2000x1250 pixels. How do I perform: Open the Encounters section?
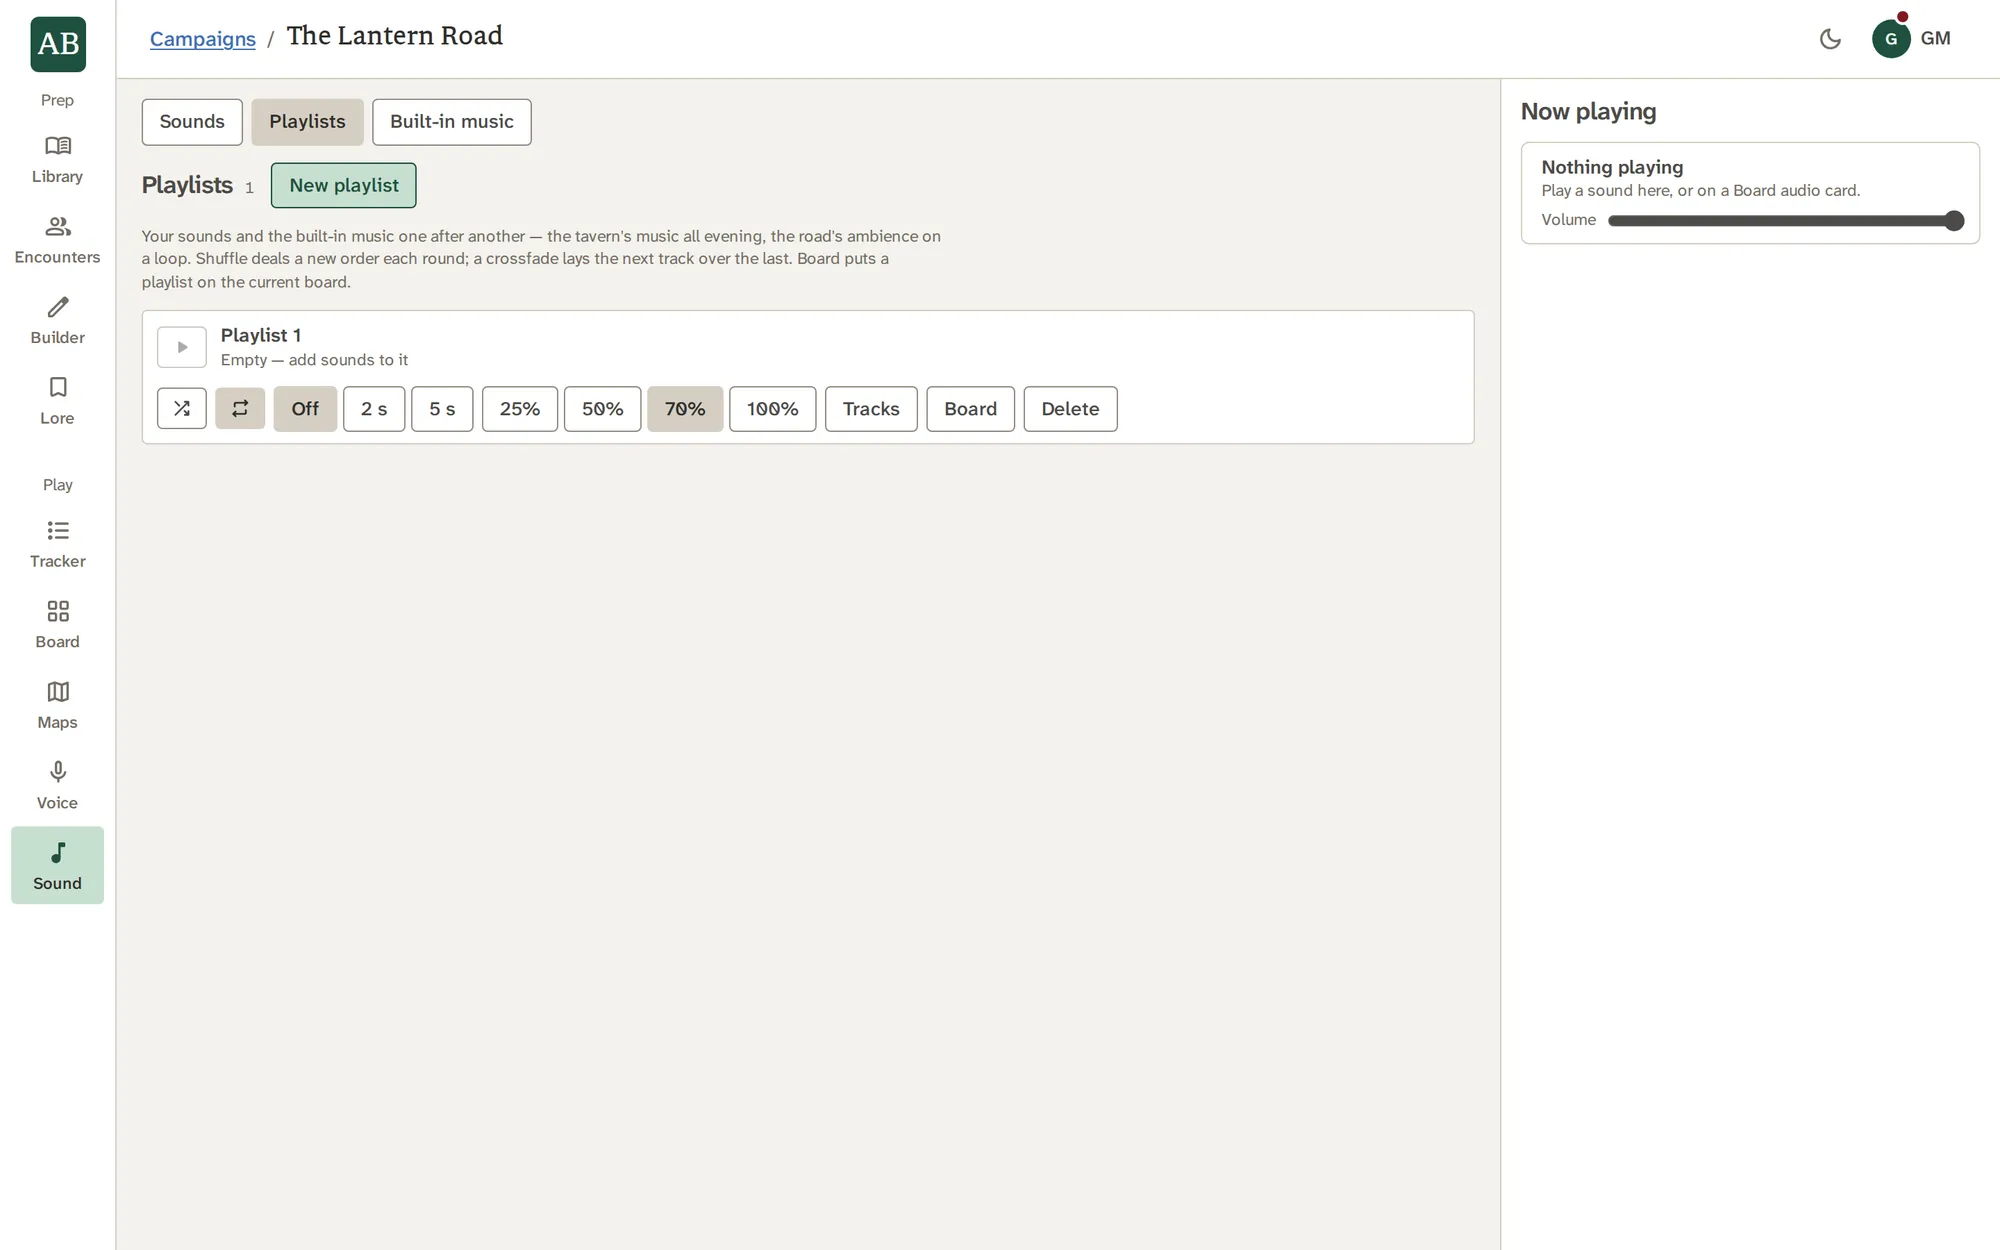coord(57,241)
